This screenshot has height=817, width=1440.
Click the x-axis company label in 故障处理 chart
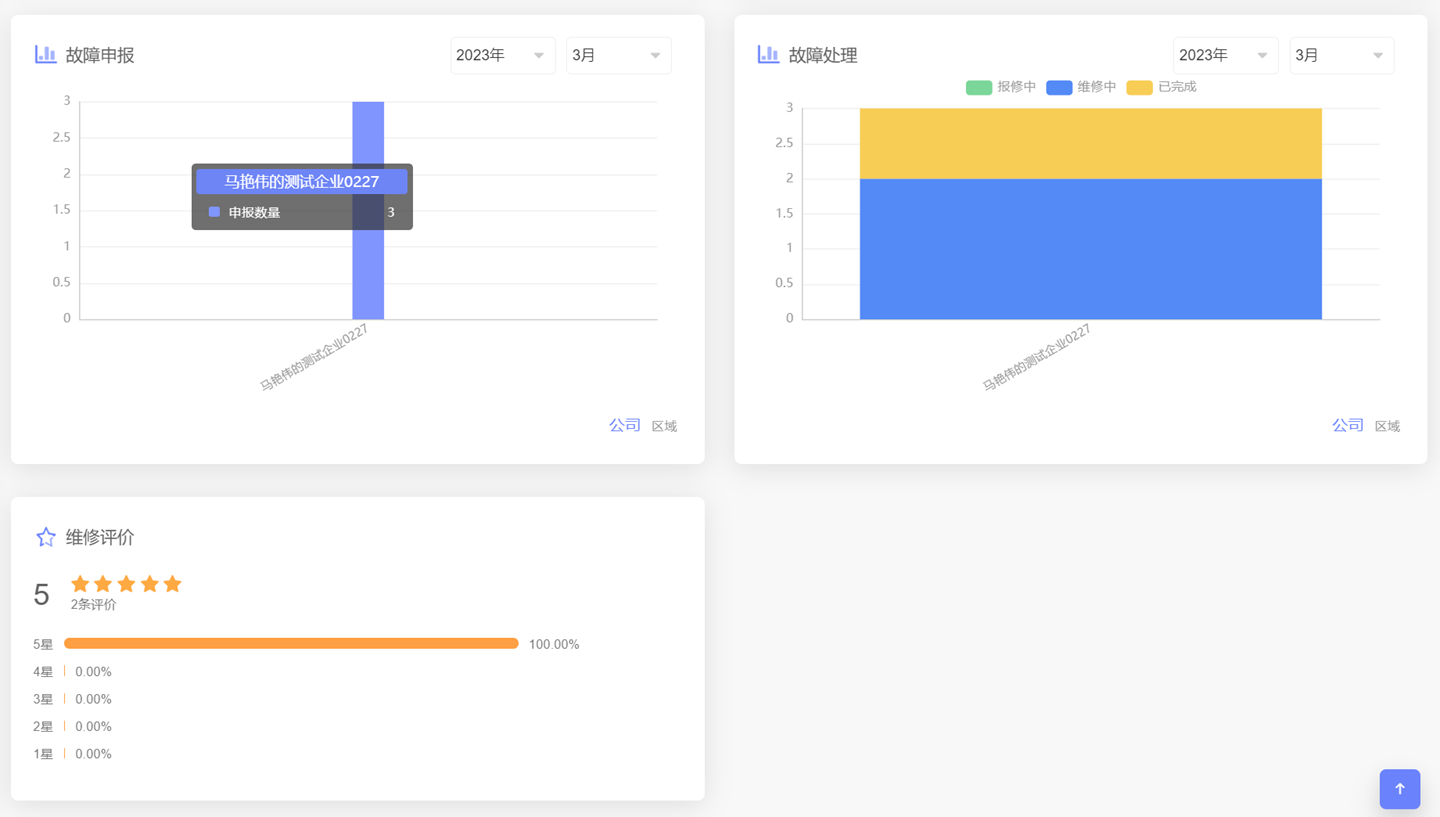click(x=1036, y=358)
